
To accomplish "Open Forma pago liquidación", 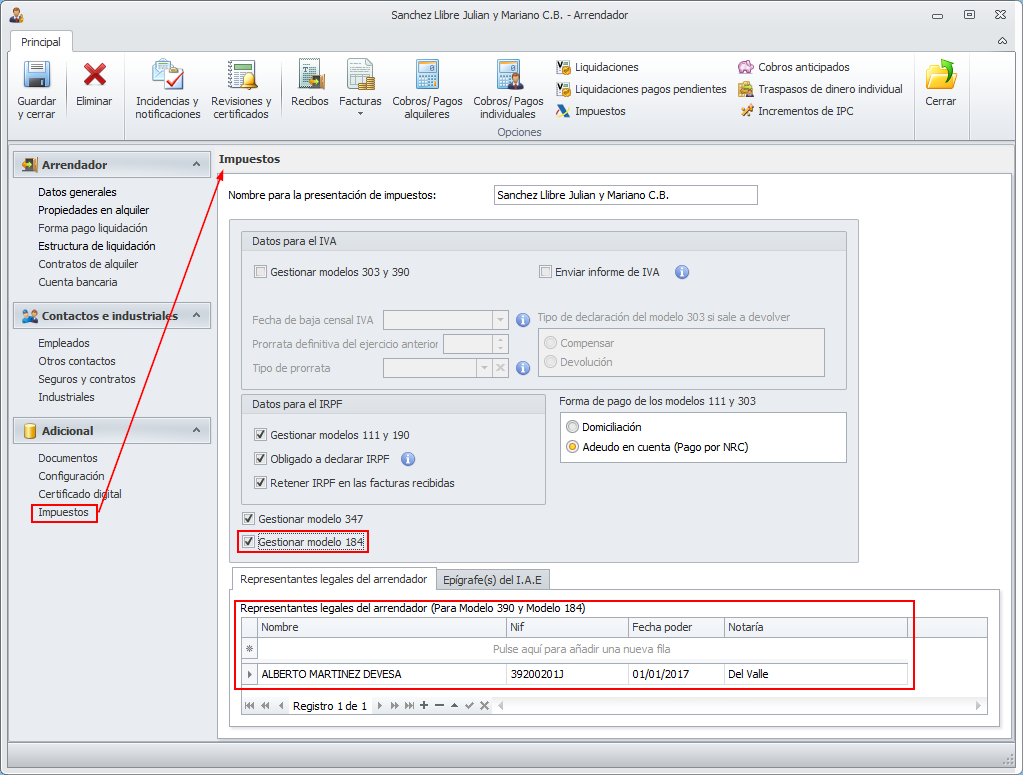I will tap(93, 228).
